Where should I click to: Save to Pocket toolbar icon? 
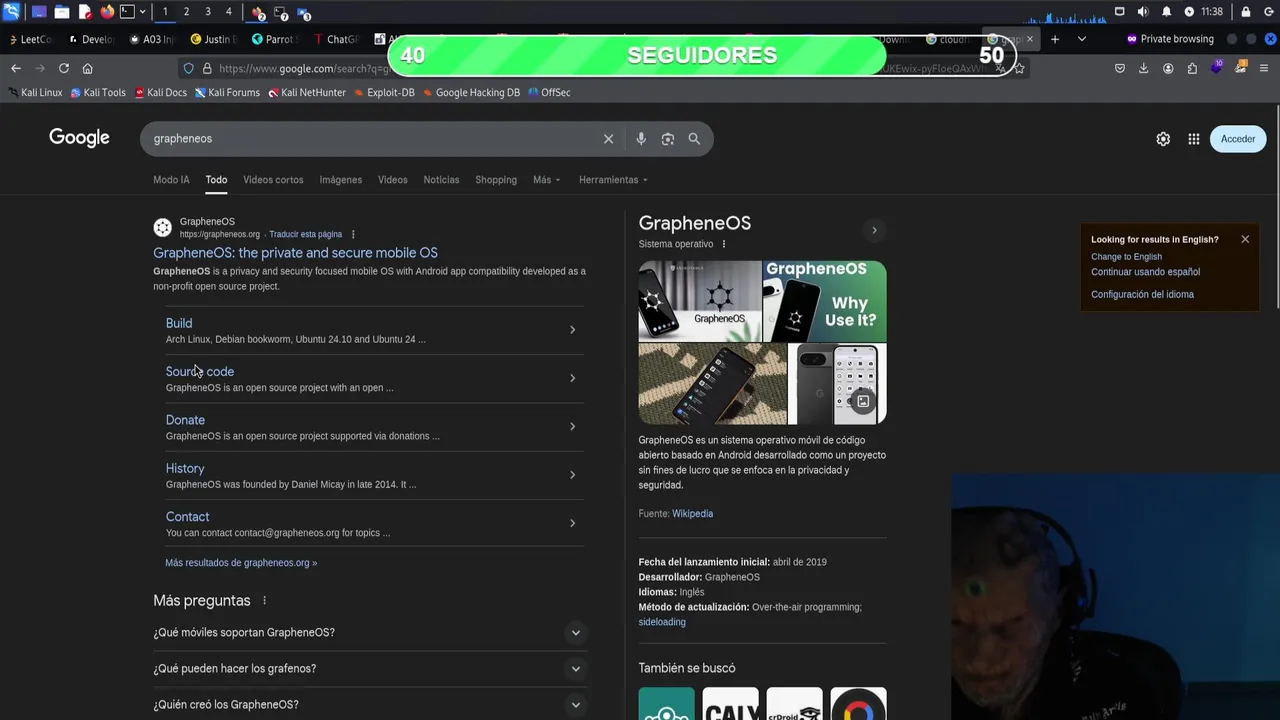pos(1120,68)
